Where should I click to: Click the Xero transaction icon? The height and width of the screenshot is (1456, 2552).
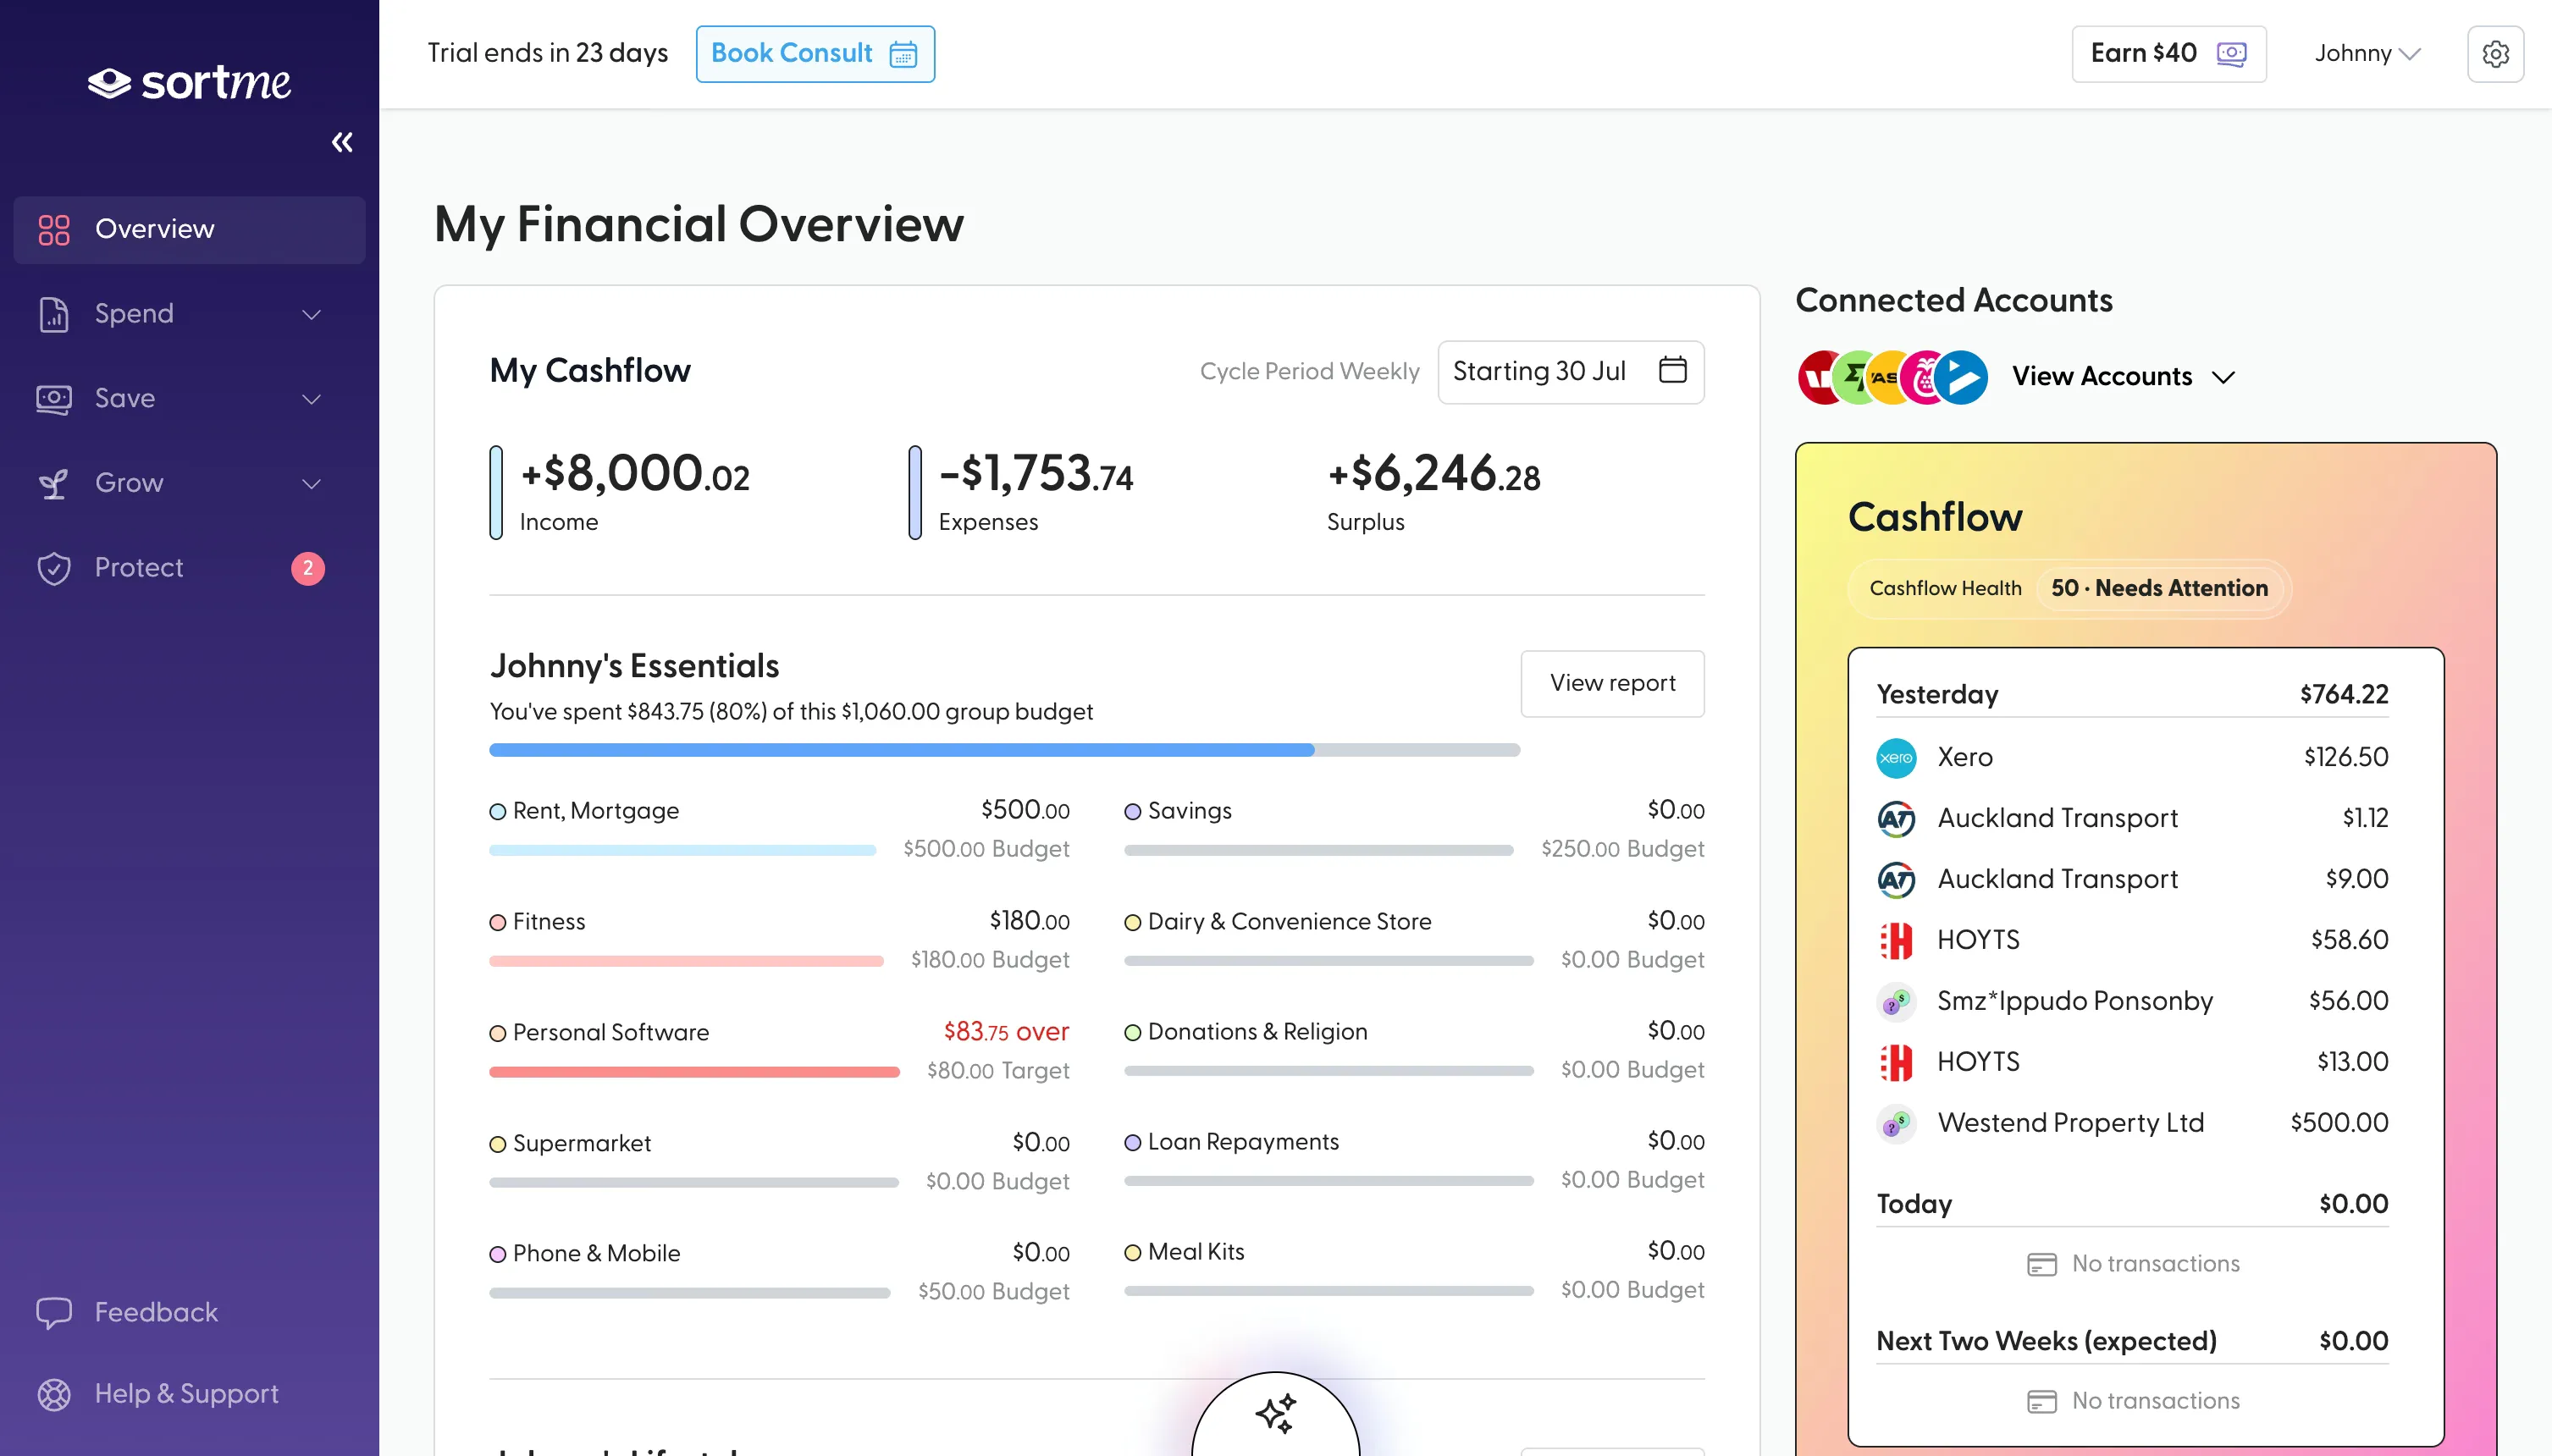[x=1895, y=757]
